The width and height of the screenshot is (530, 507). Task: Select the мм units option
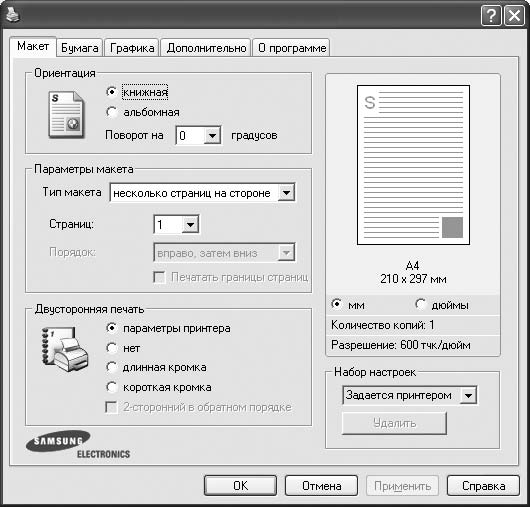tap(347, 305)
